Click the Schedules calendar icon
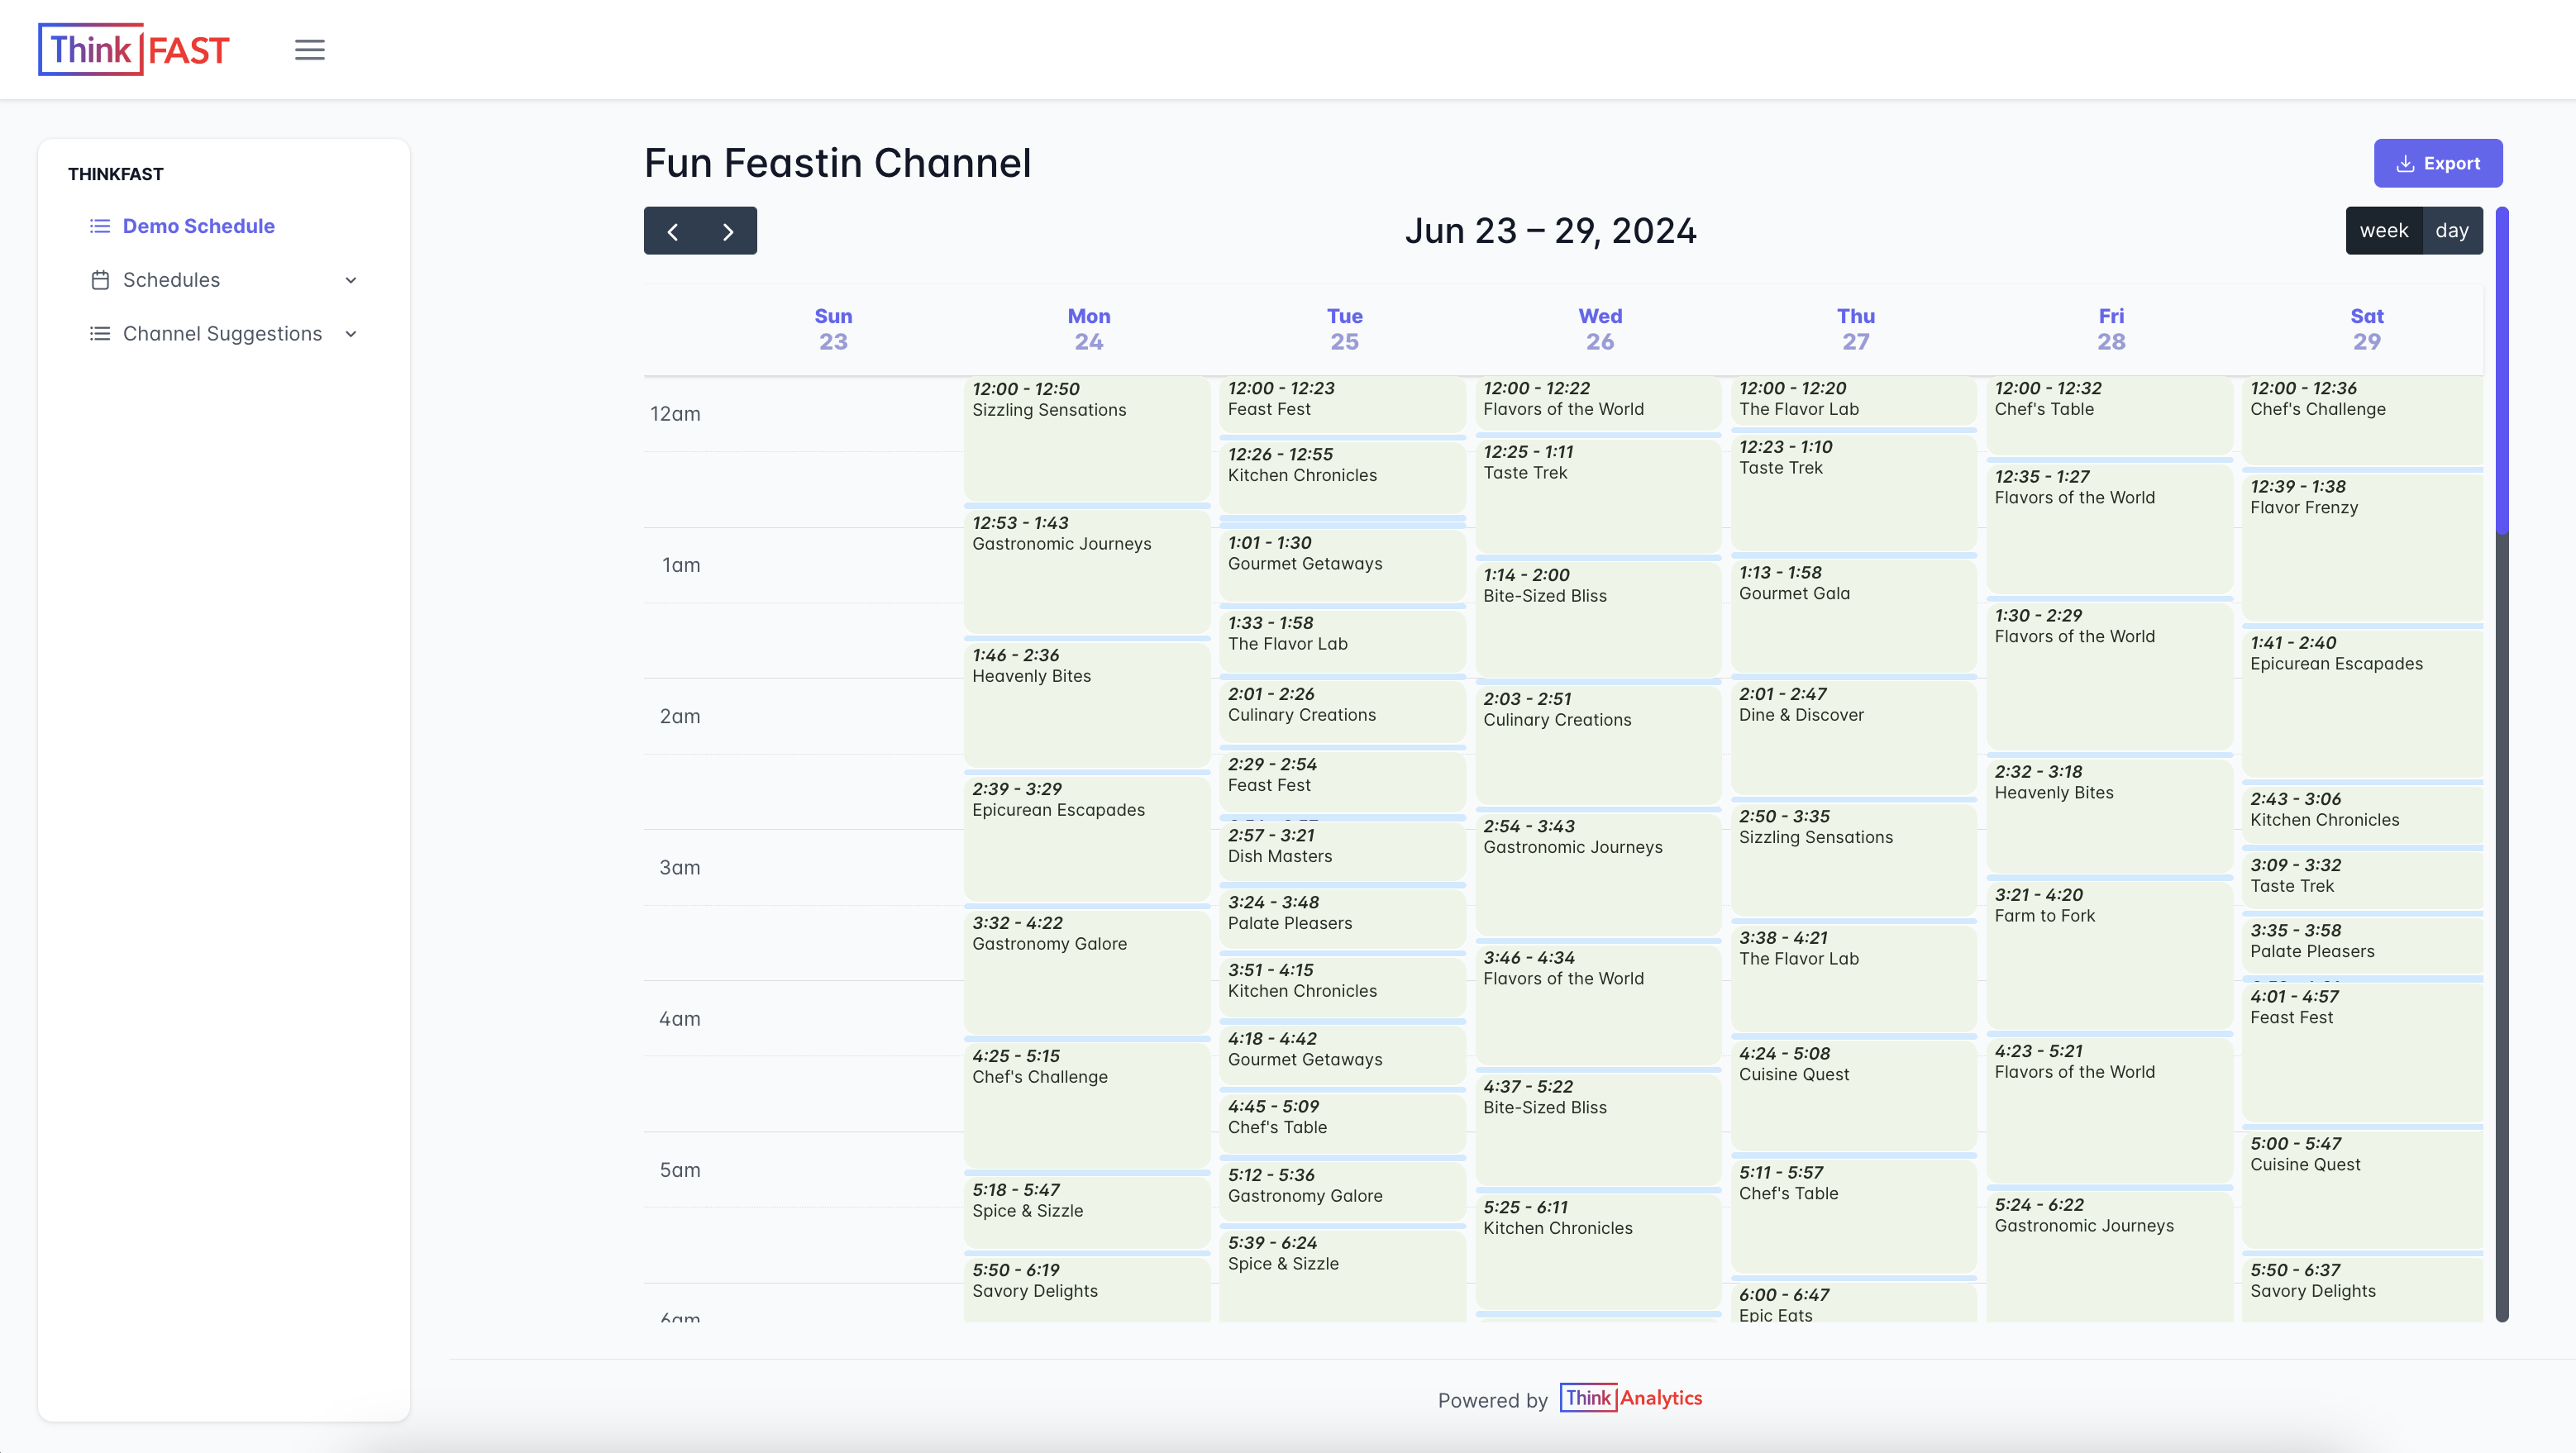The image size is (2576, 1453). click(100, 280)
